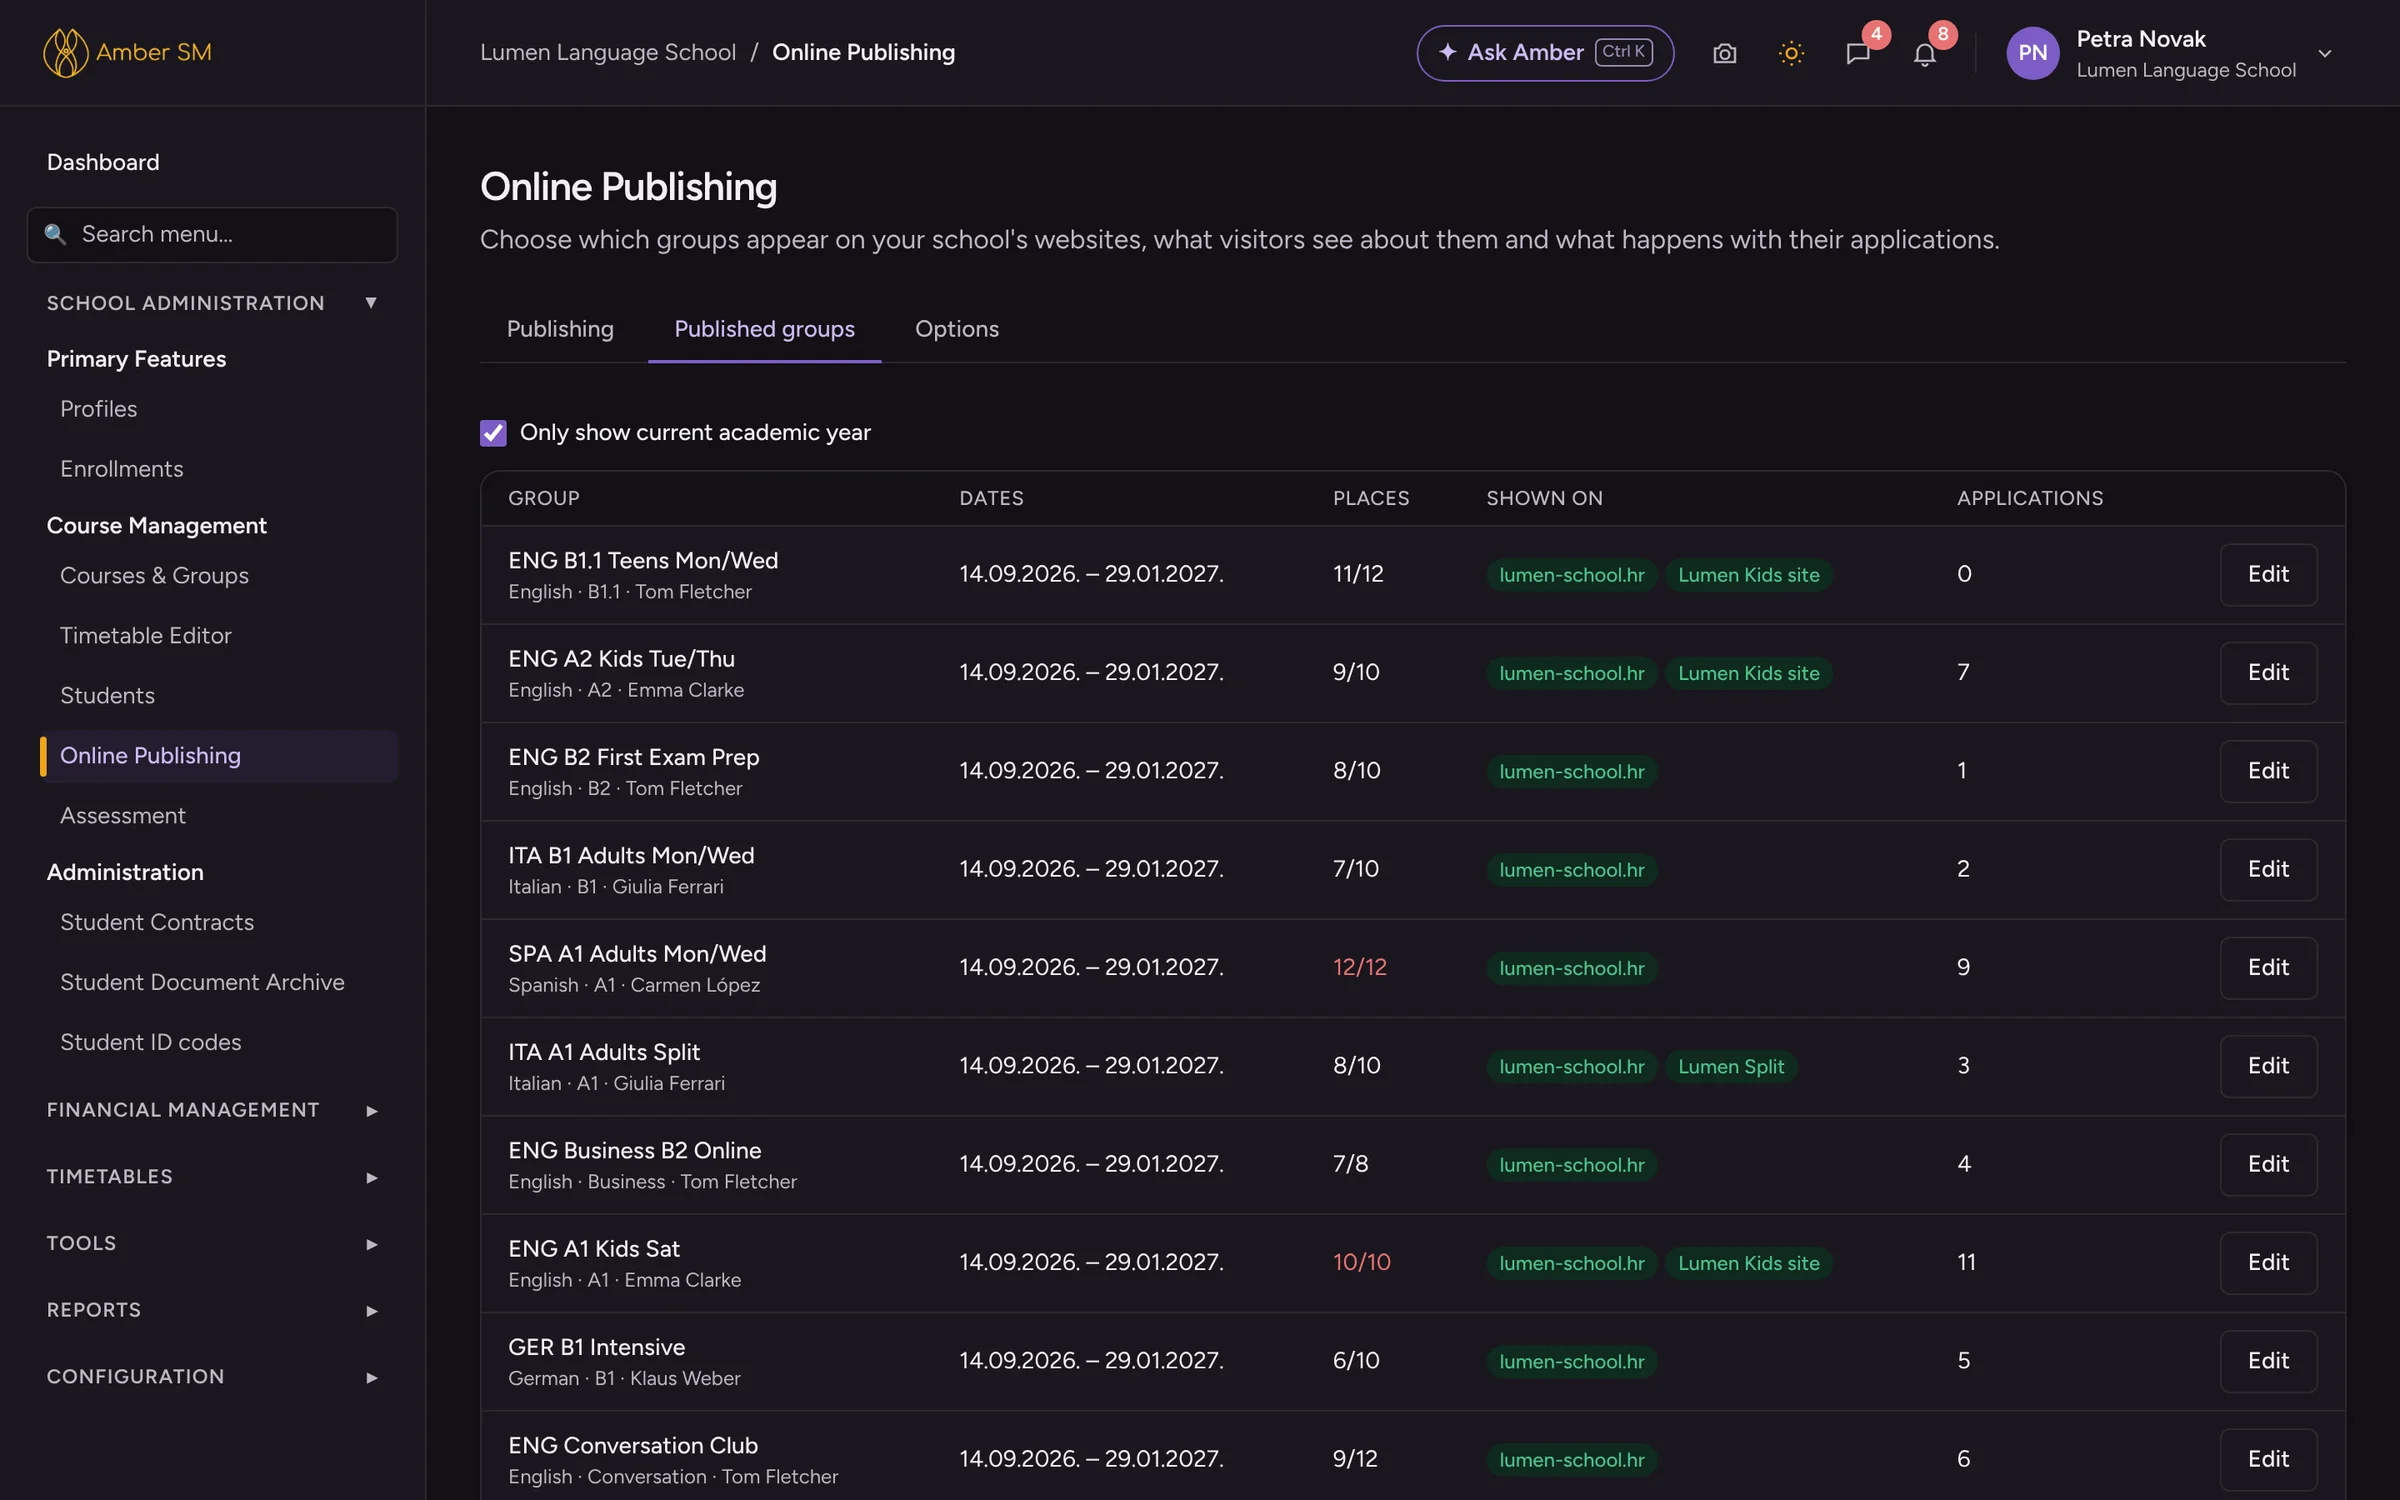The width and height of the screenshot is (2400, 1500).
Task: Click the Lumen Split site tag
Action: click(x=1731, y=1066)
